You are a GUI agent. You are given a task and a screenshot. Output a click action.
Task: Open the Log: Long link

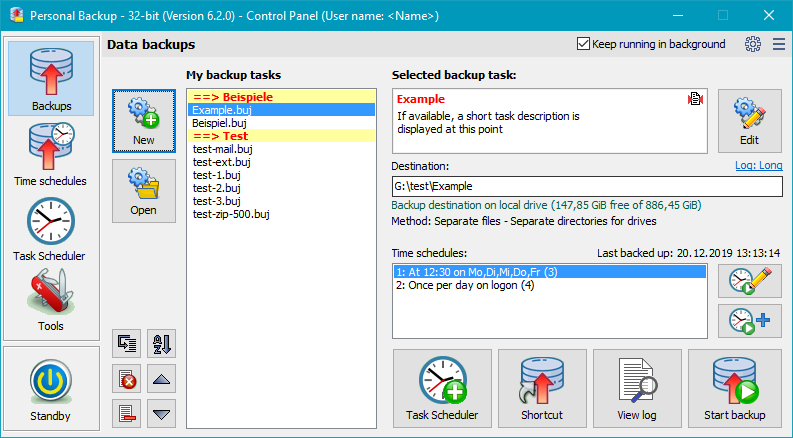pyautogui.click(x=759, y=165)
